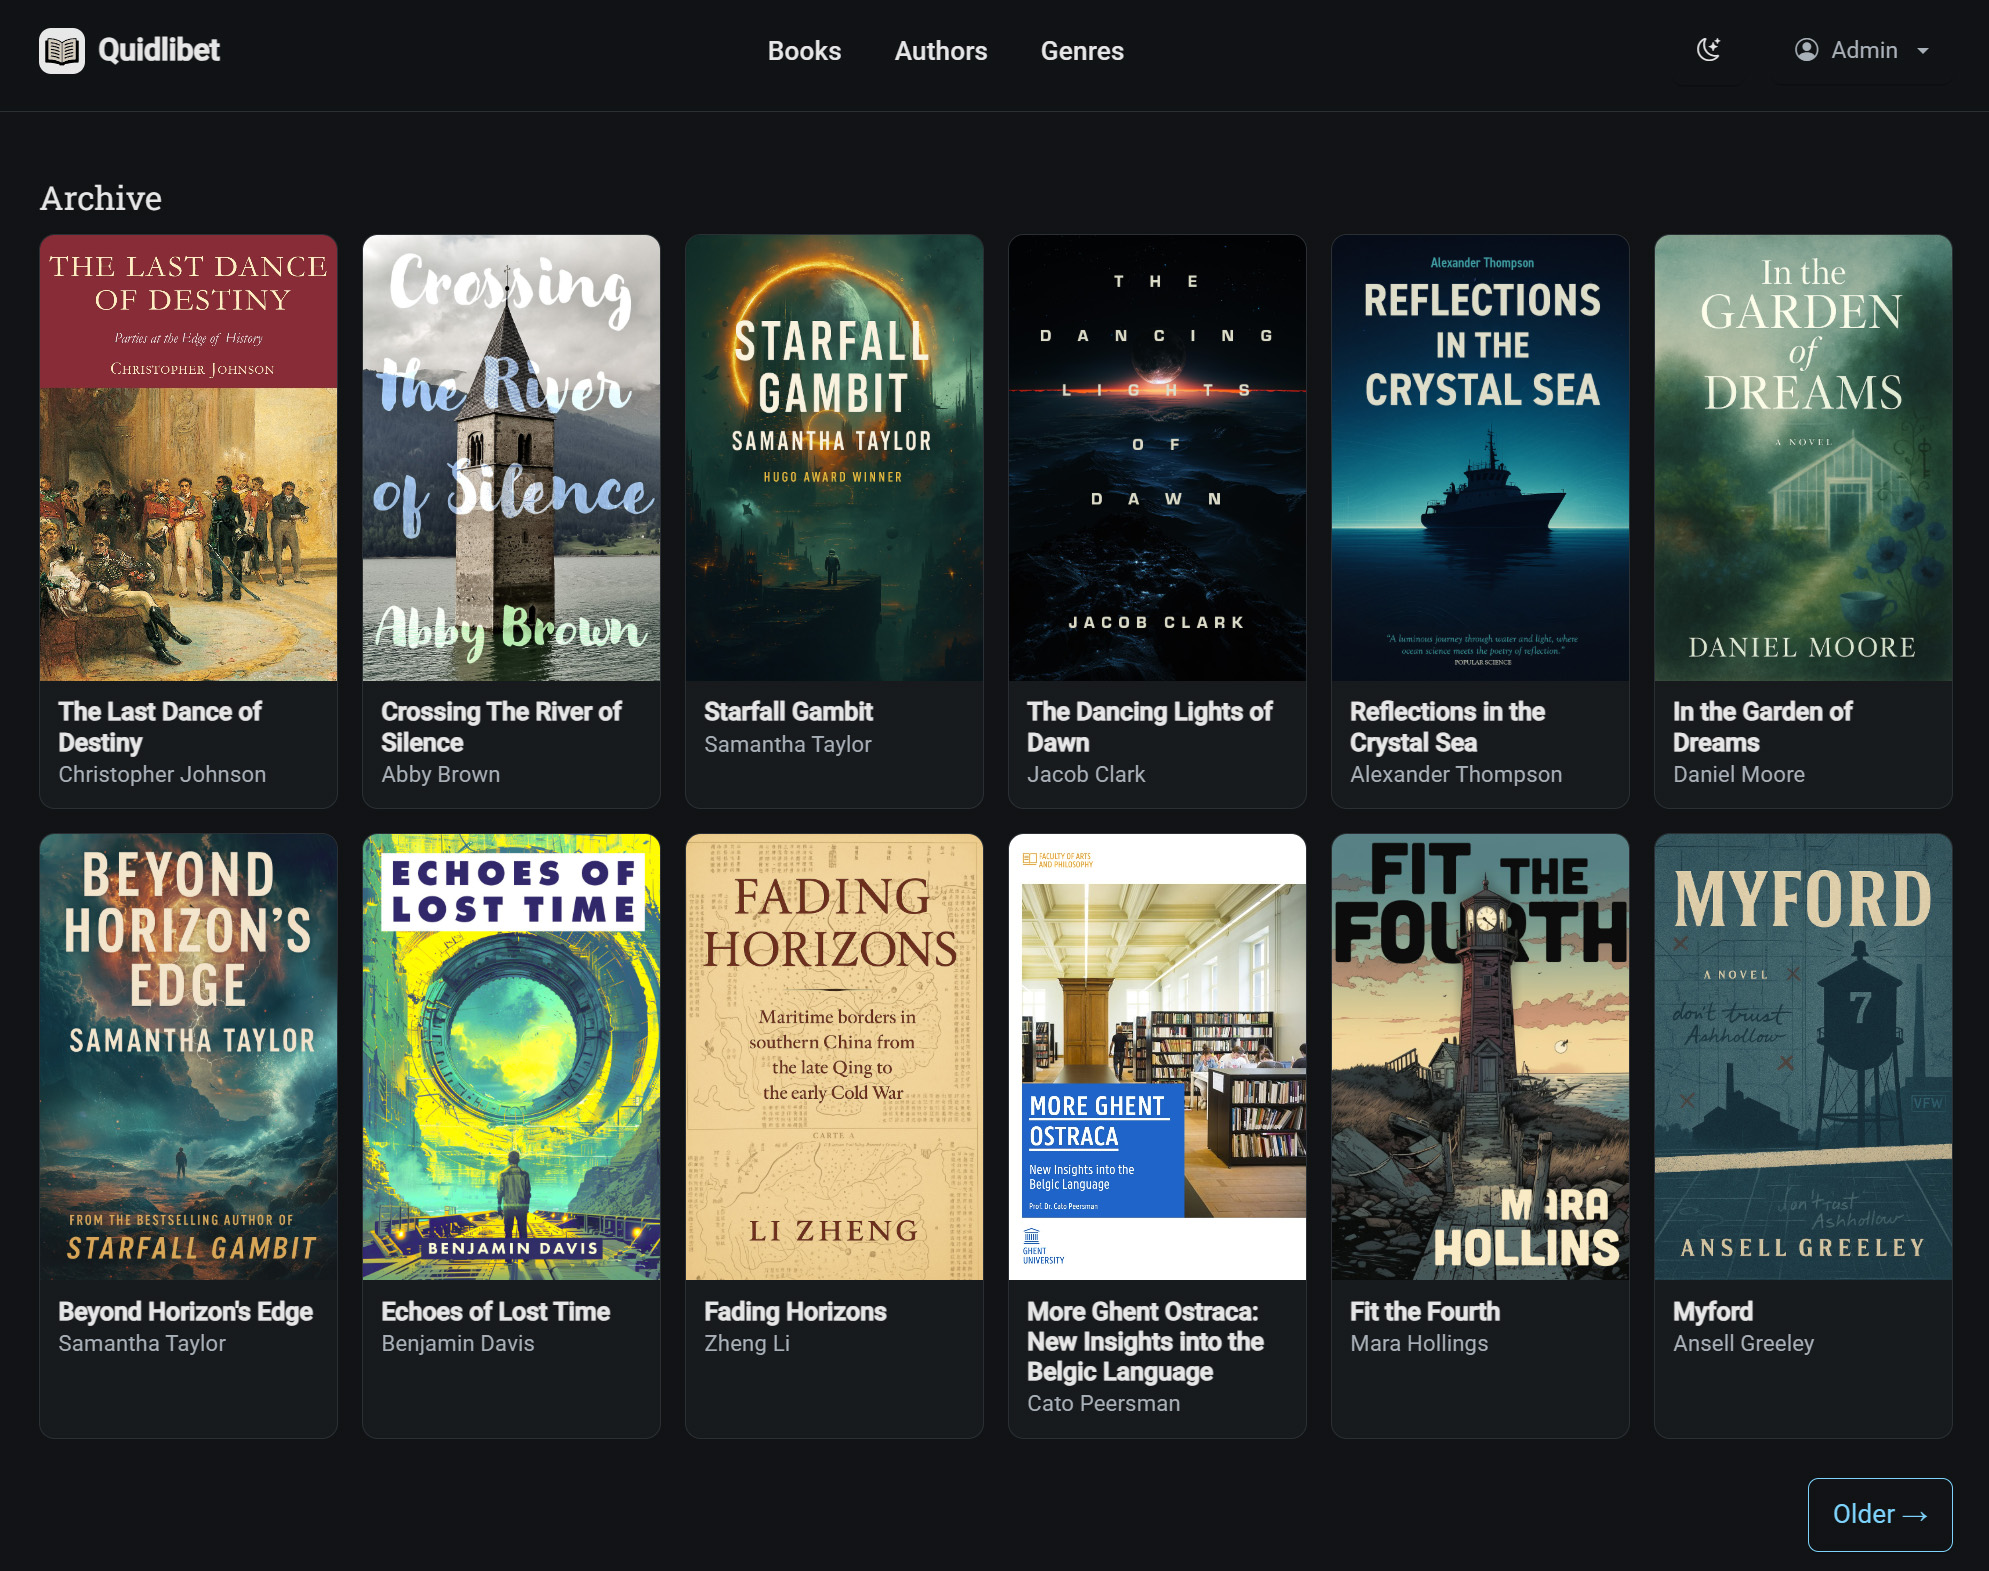This screenshot has width=1989, height=1571.
Task: Click the Quidlibet book logo icon
Action: coord(61,51)
